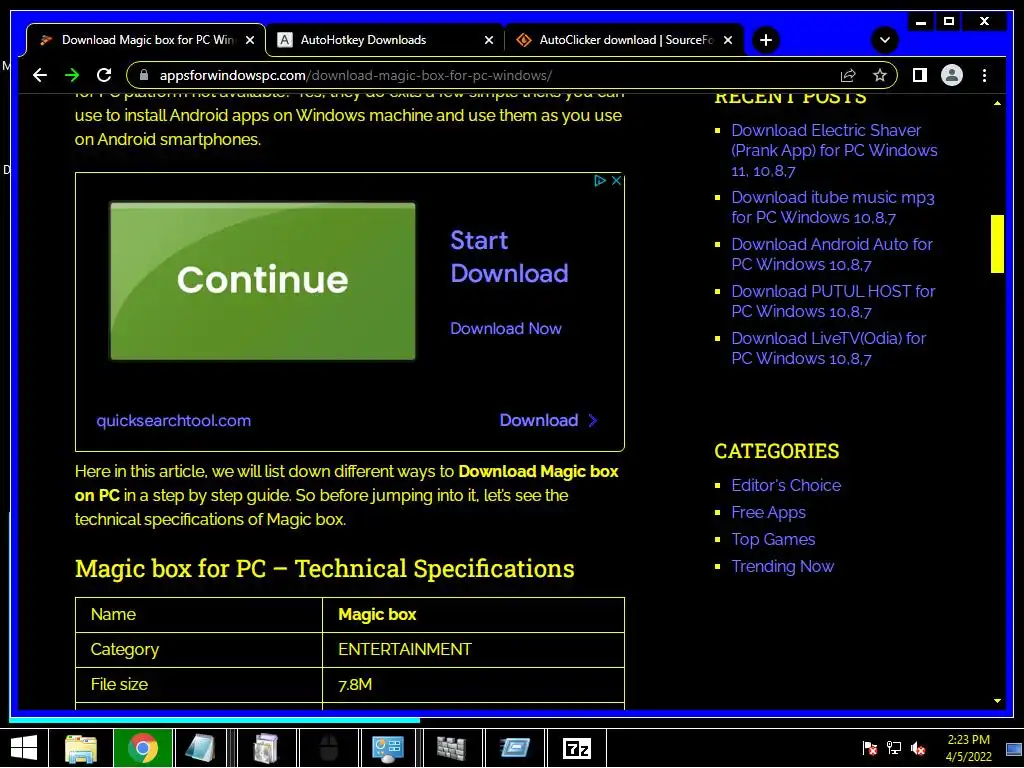This screenshot has height=768, width=1024.
Task: Select the Magic box table cell
Action: 473,615
